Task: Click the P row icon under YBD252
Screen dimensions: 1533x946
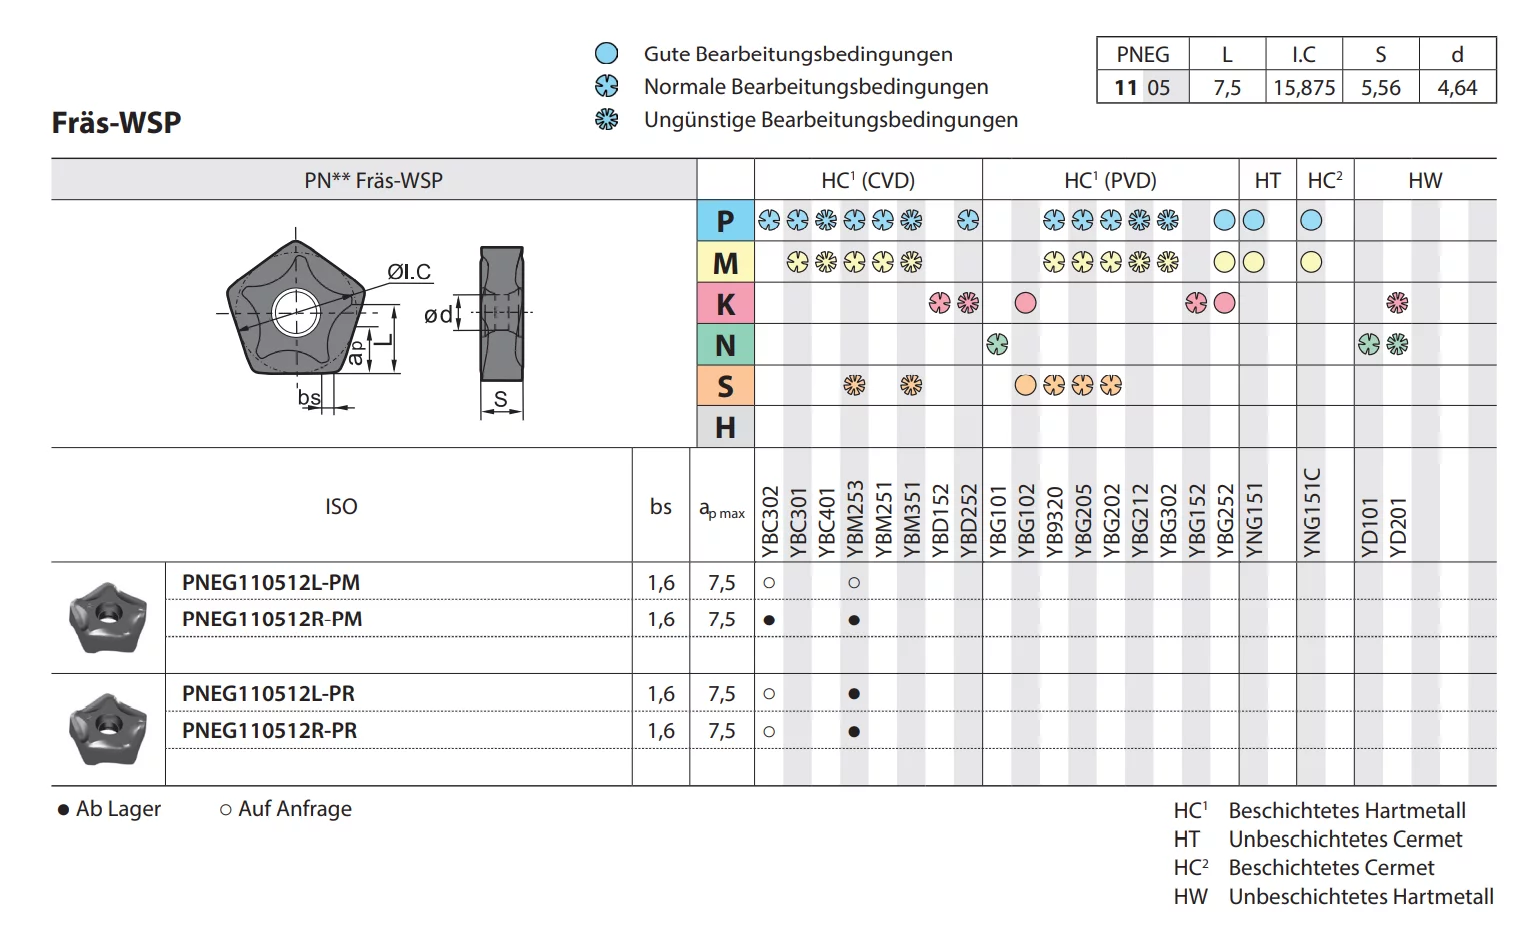Action: click(x=968, y=220)
